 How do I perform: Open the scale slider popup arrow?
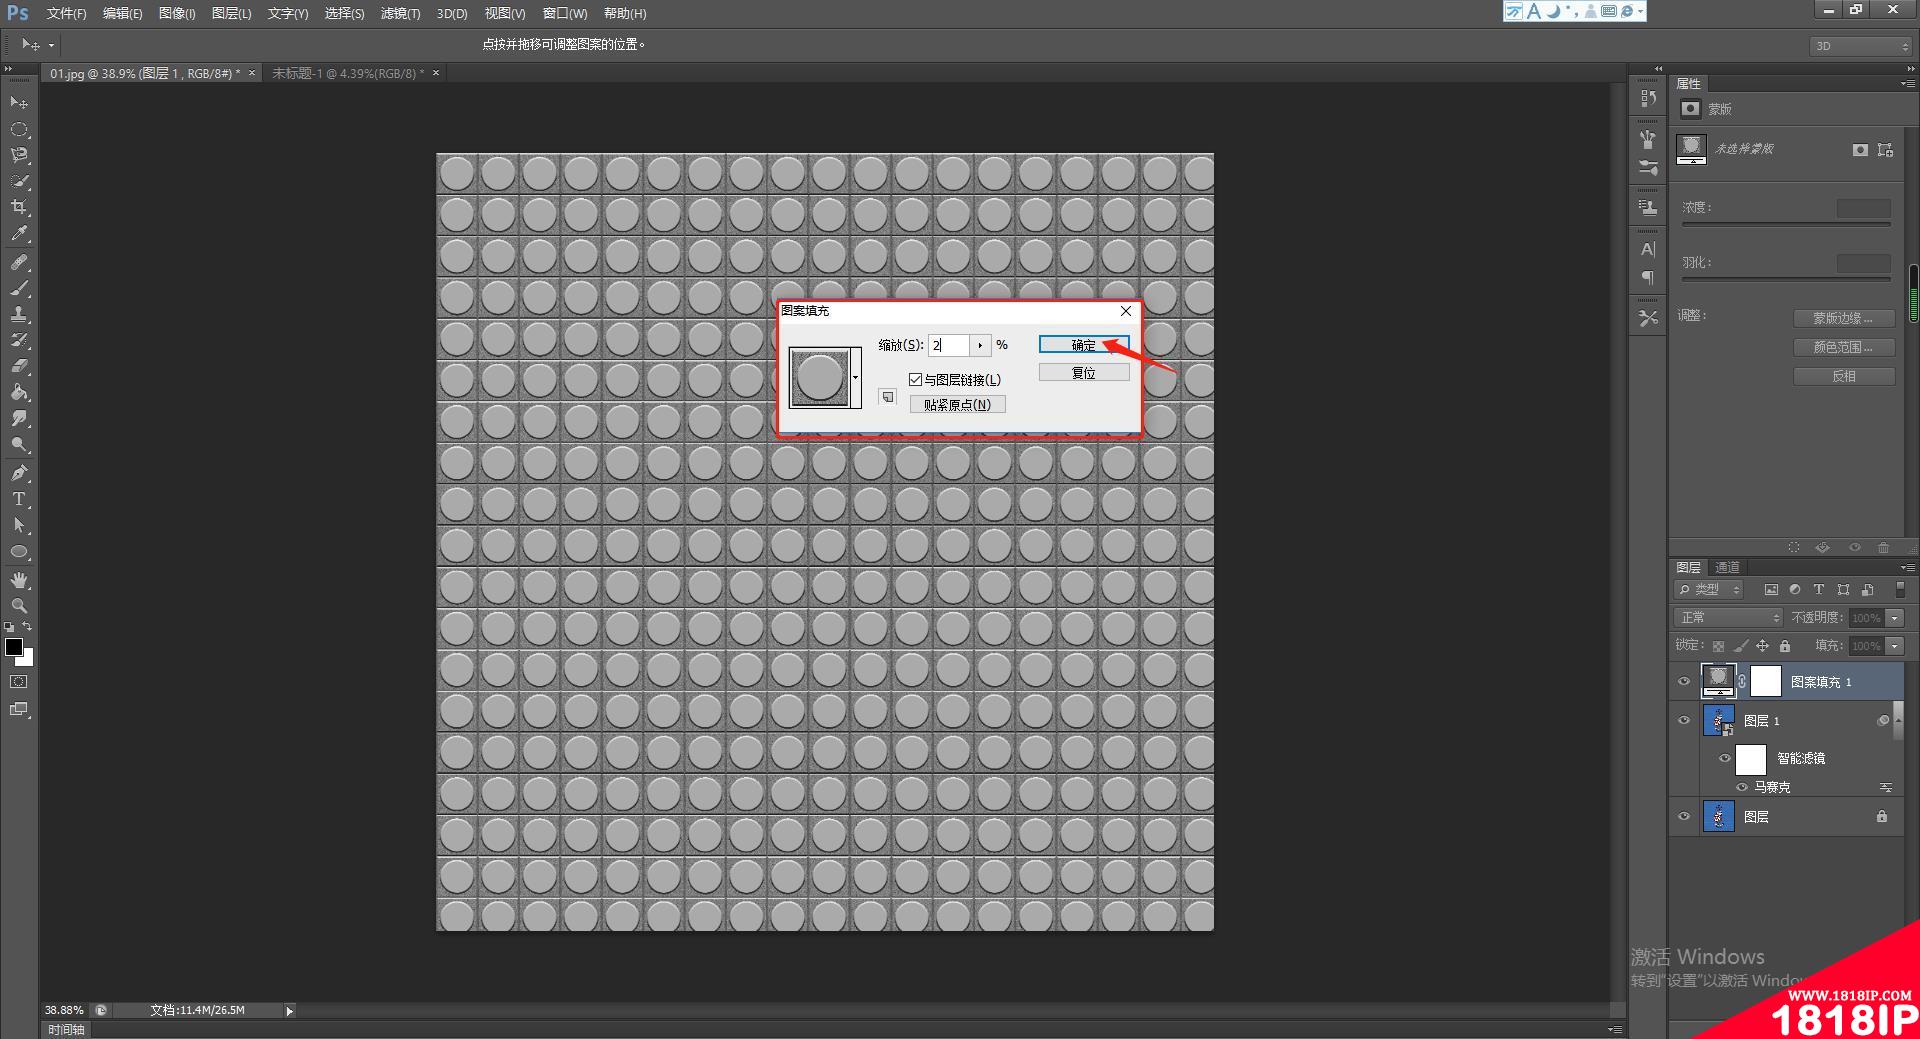(x=980, y=345)
